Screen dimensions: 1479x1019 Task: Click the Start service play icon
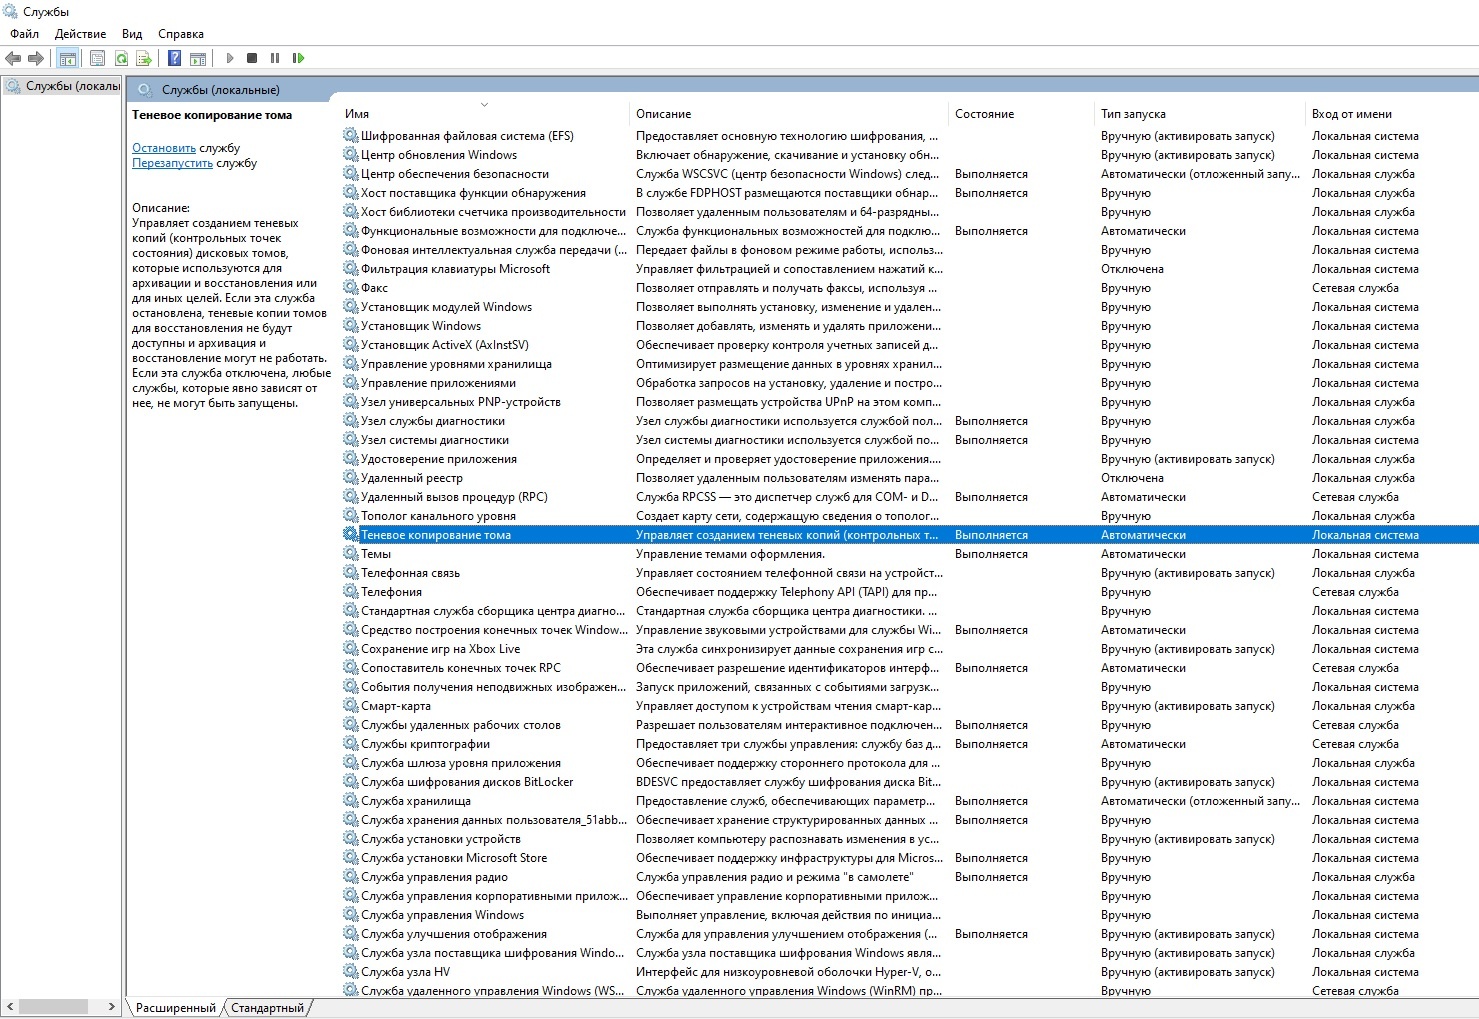click(230, 58)
